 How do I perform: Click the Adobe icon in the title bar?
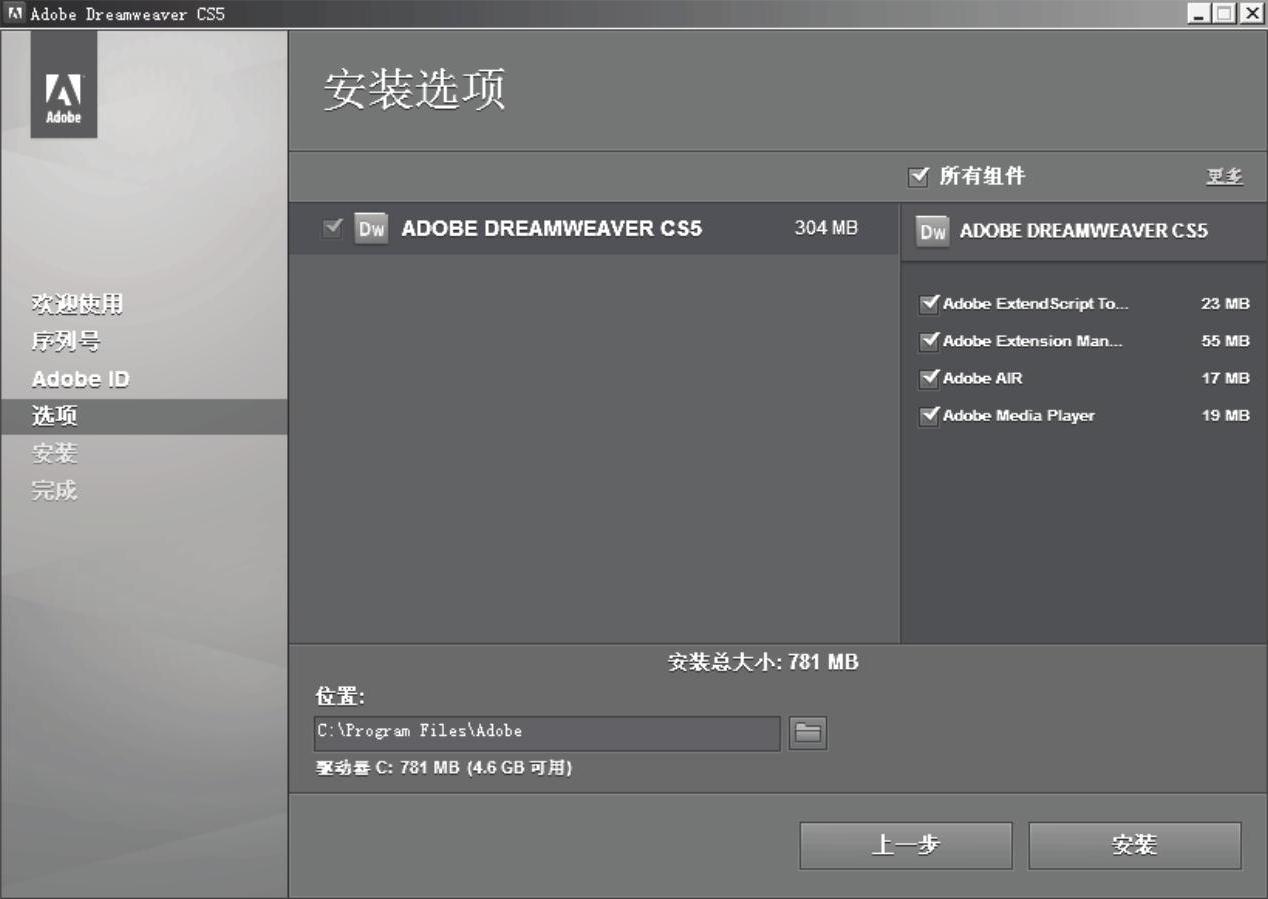(15, 14)
